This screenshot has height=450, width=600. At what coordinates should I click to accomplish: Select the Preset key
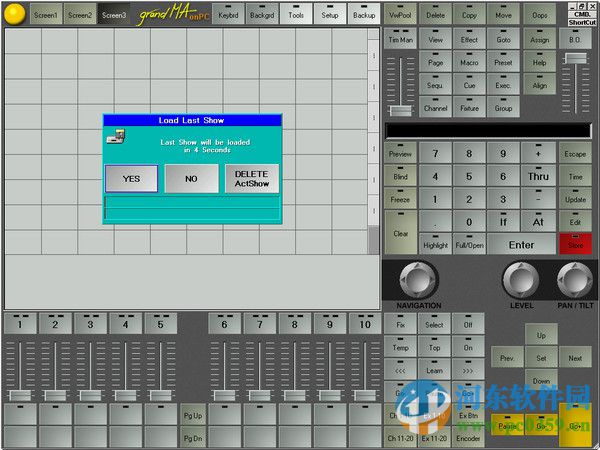point(503,62)
